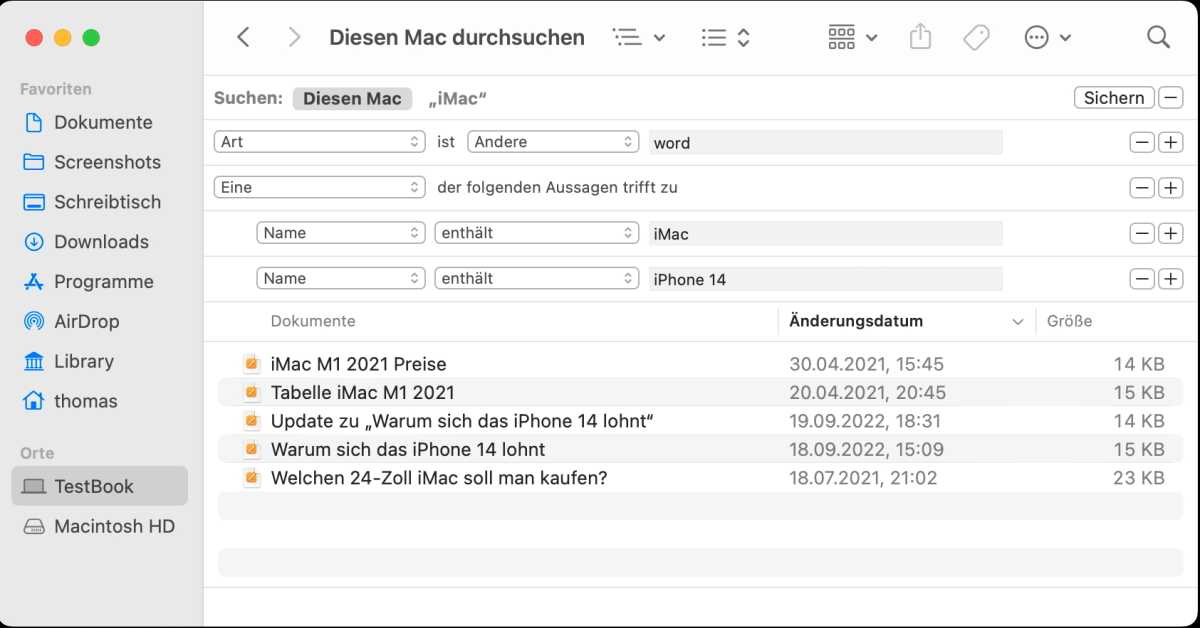Image resolution: width=1200 pixels, height=628 pixels.
Task: Remove the Name enthält iPhone 14 row
Action: tap(1142, 279)
